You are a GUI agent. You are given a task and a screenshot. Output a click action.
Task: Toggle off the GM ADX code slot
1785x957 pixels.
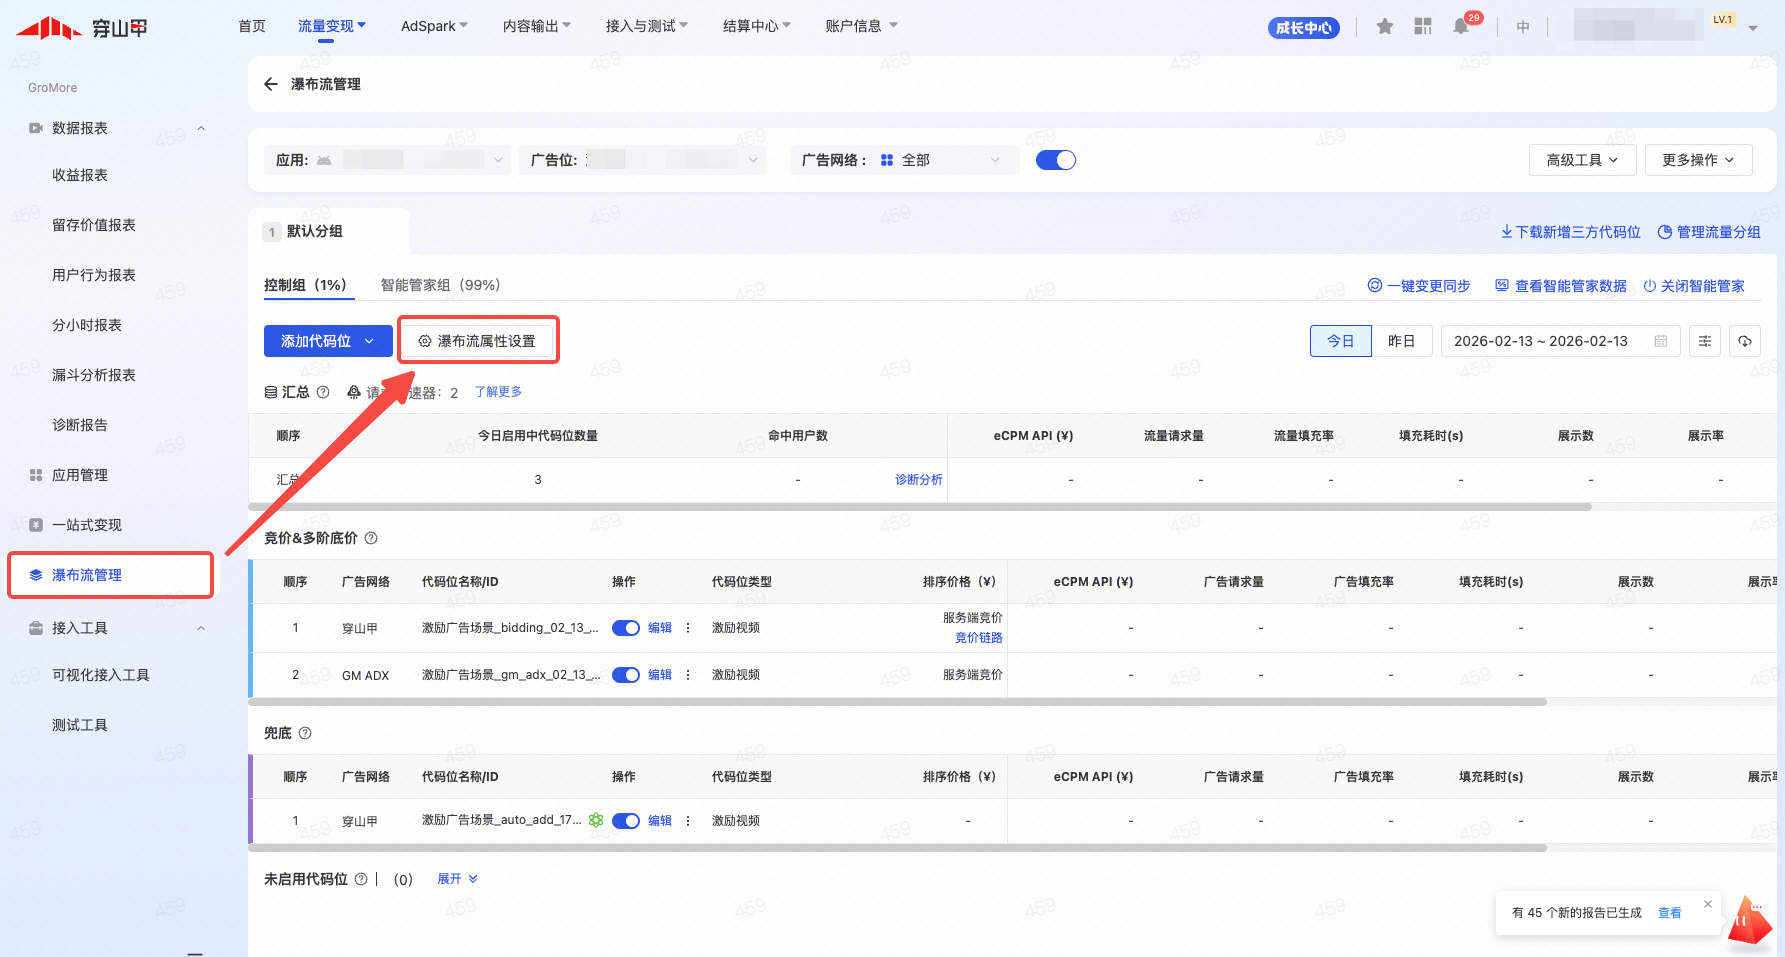[626, 675]
